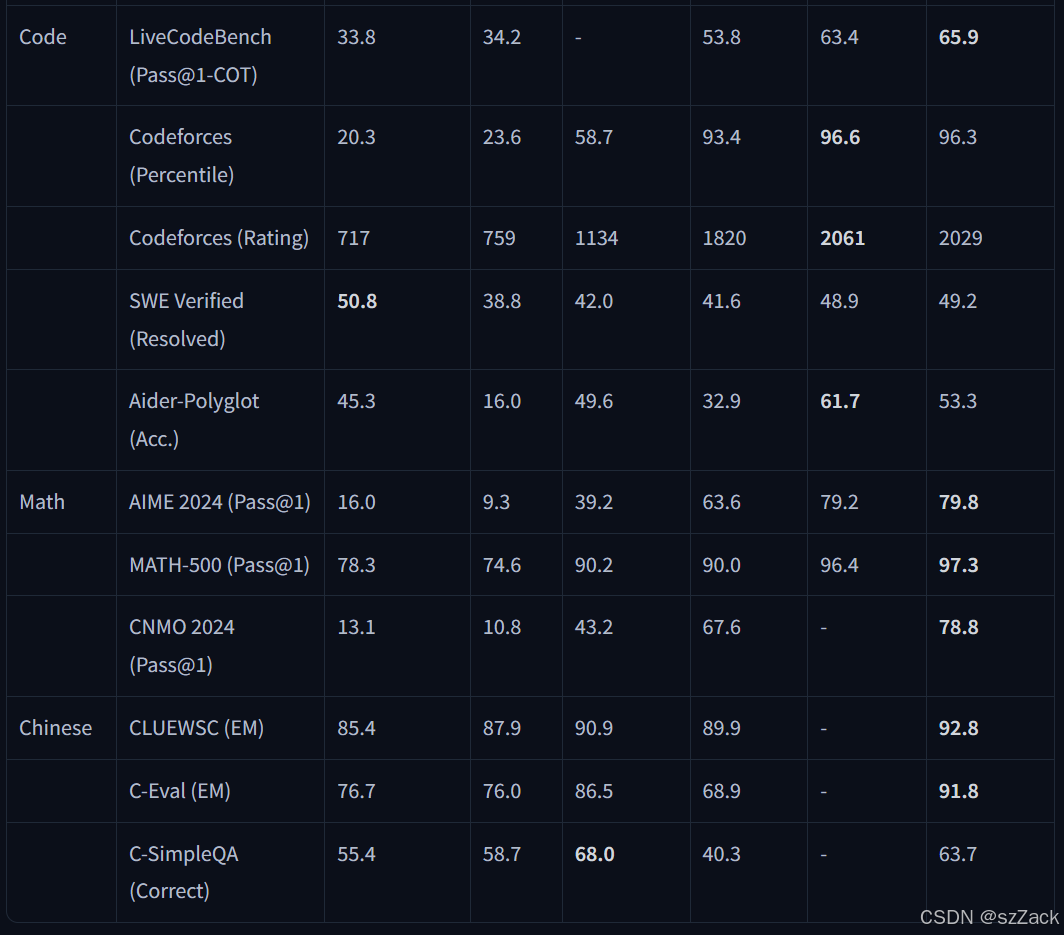
Task: Click the SWE Verified value 49.2
Action: pos(957,301)
